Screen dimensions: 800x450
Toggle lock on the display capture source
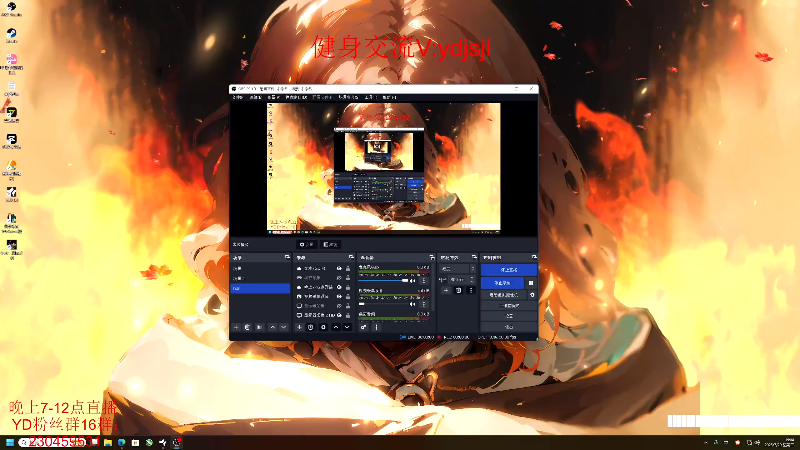click(x=348, y=315)
